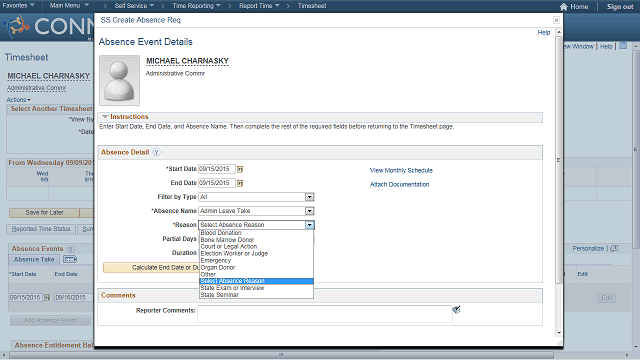
Task: Click the Help link in the Timesheet page header
Action: (x=606, y=46)
